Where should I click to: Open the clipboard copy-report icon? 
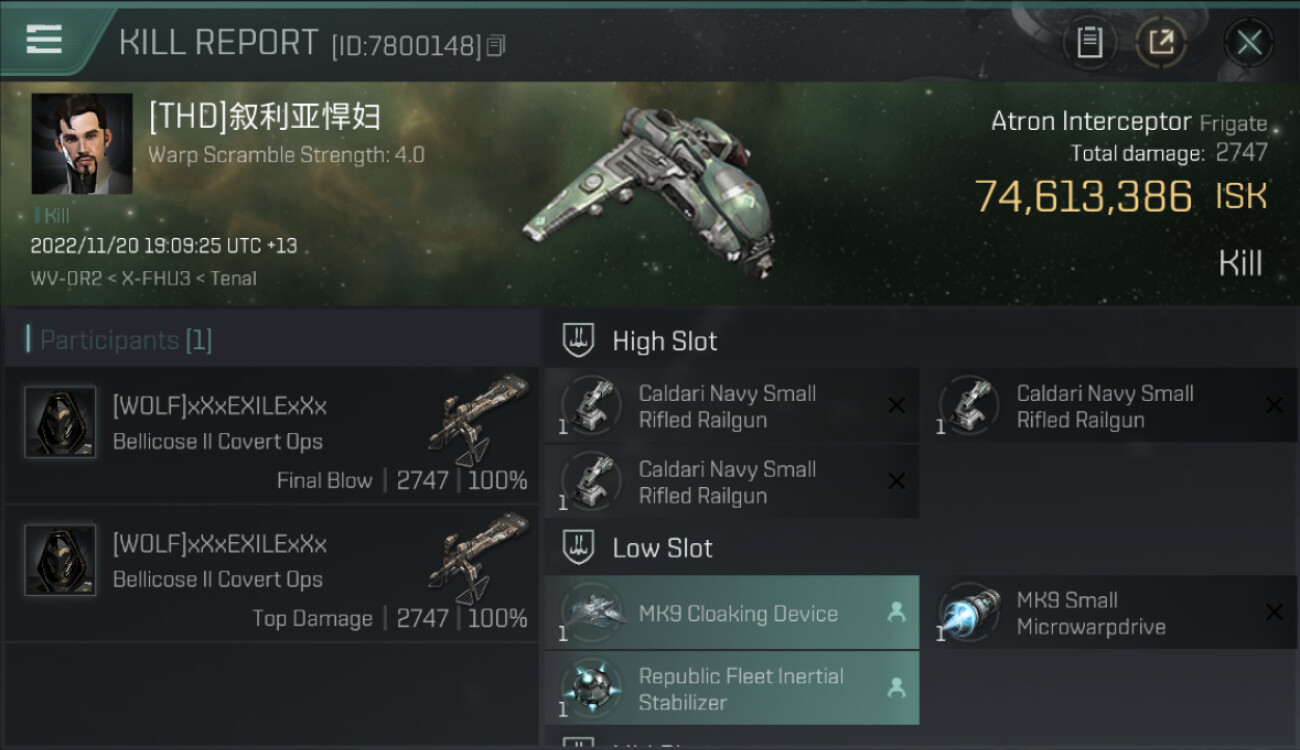[1089, 42]
